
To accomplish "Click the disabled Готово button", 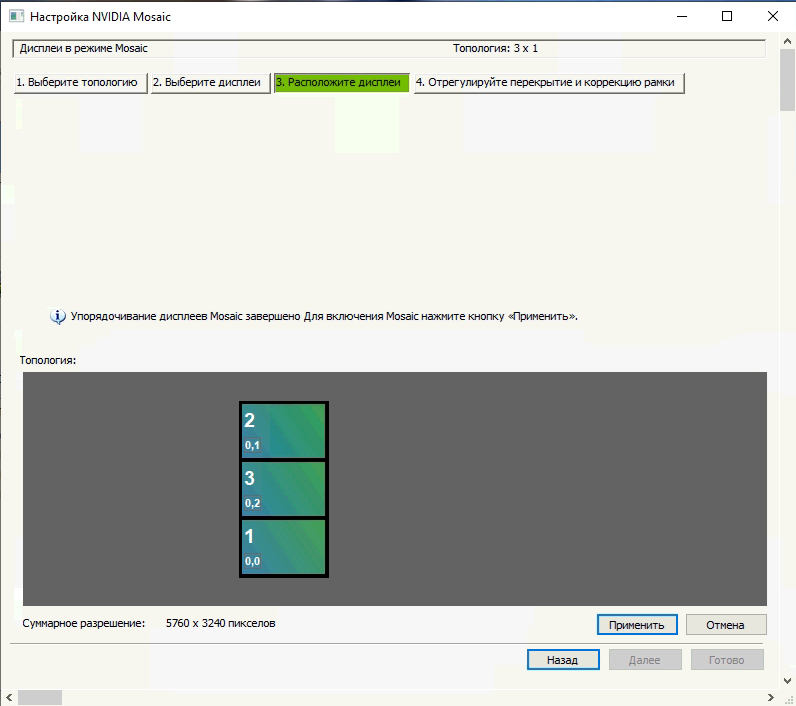I will 726,660.
